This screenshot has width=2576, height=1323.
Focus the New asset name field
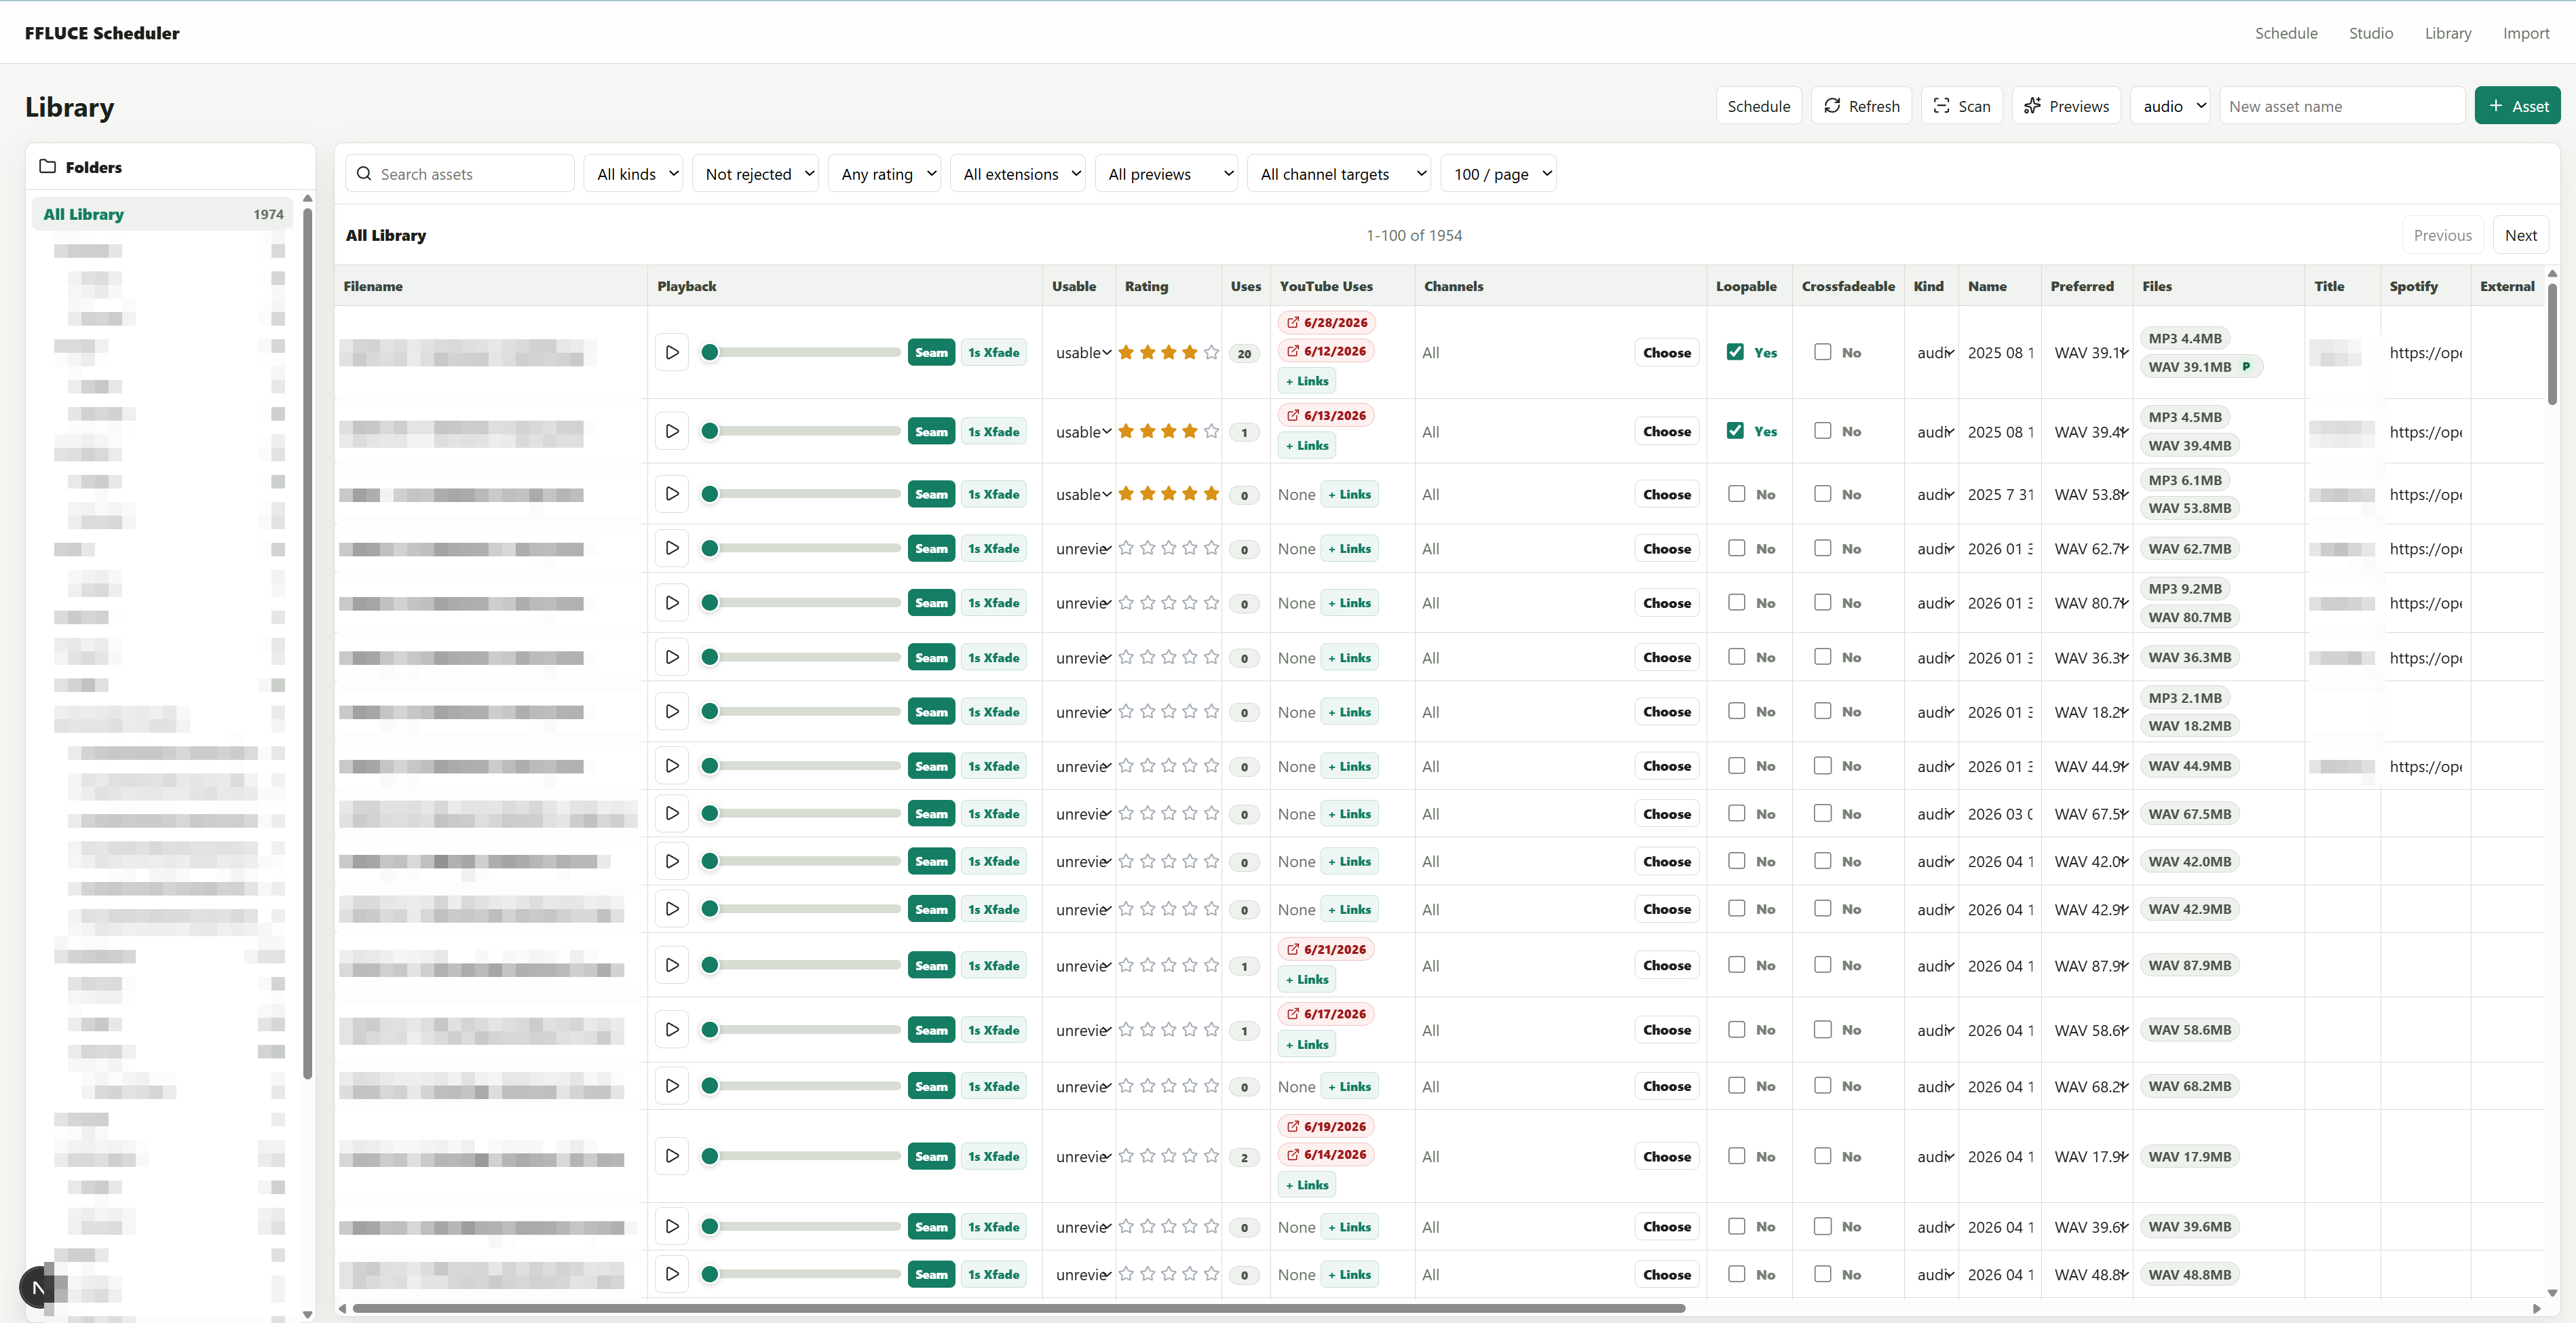[2342, 106]
